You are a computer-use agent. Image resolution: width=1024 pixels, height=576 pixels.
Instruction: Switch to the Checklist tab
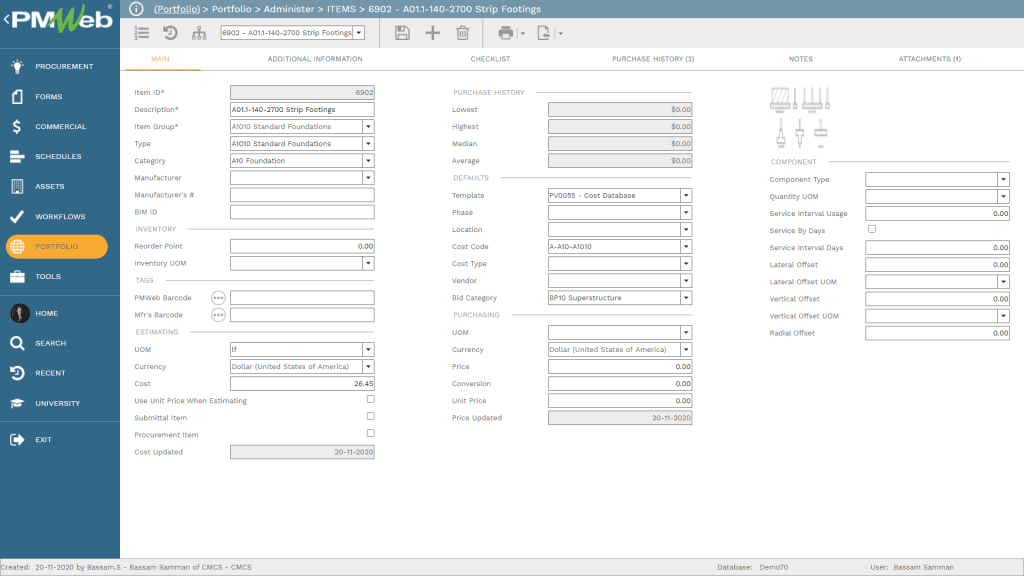(x=490, y=59)
